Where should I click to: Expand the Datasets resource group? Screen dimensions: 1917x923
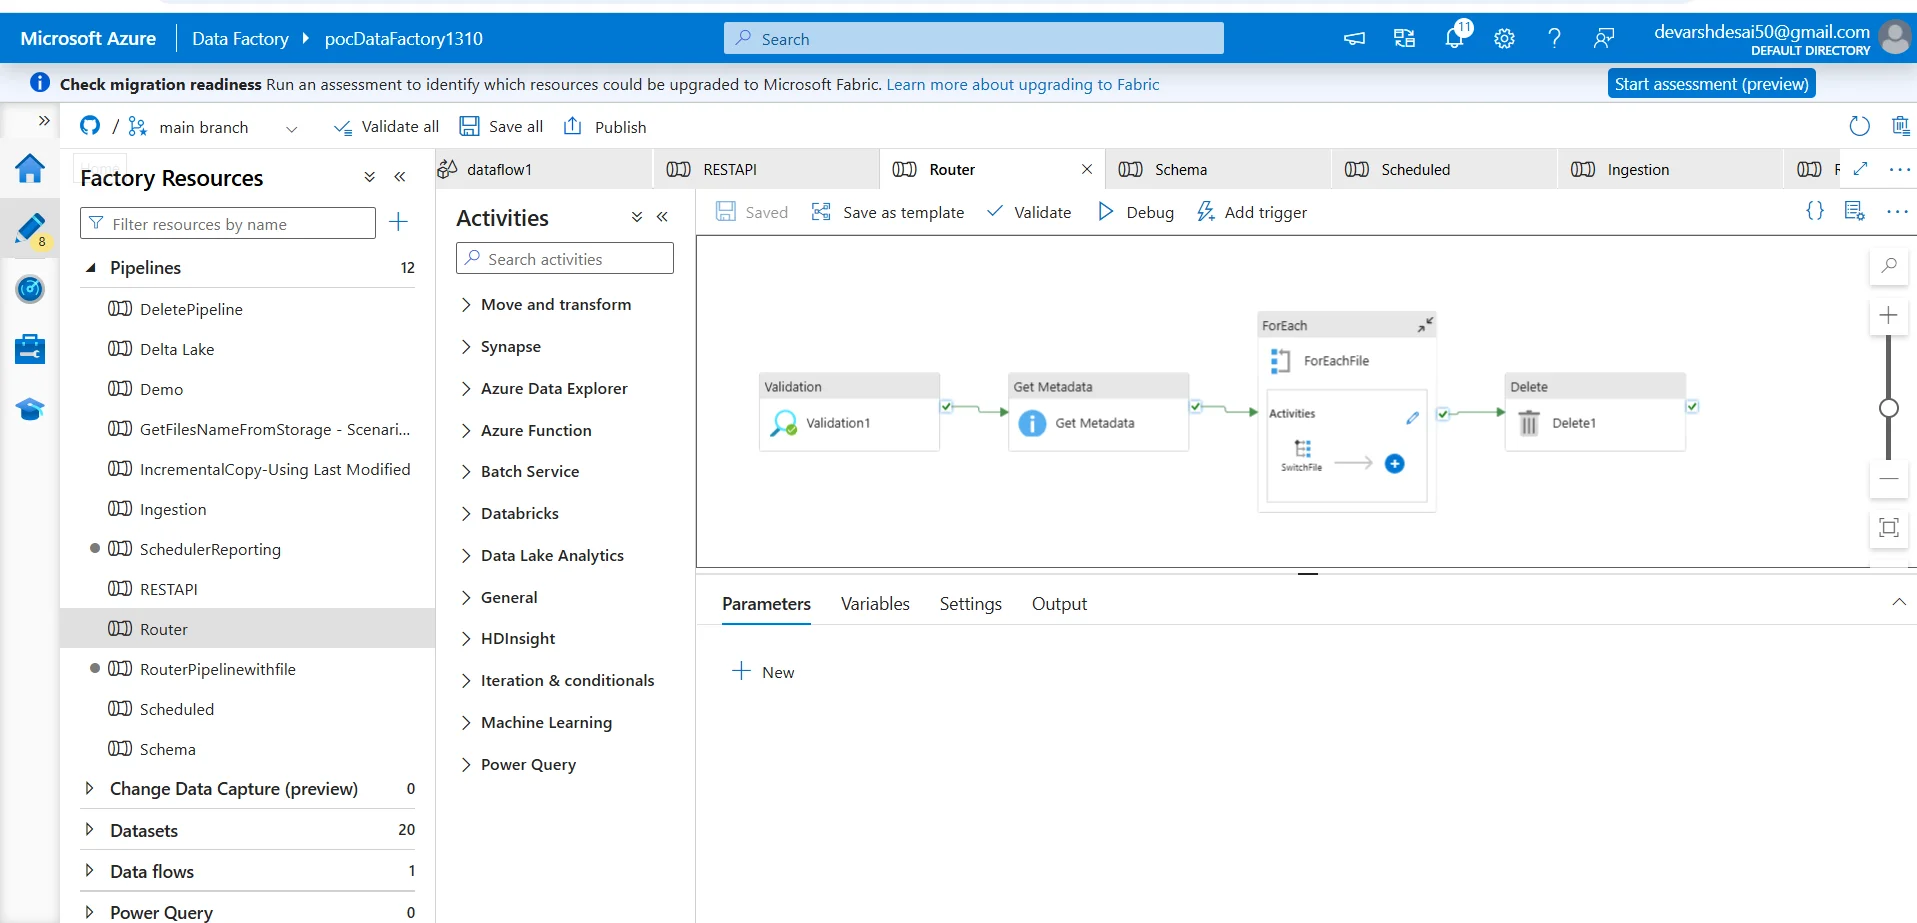pos(90,830)
